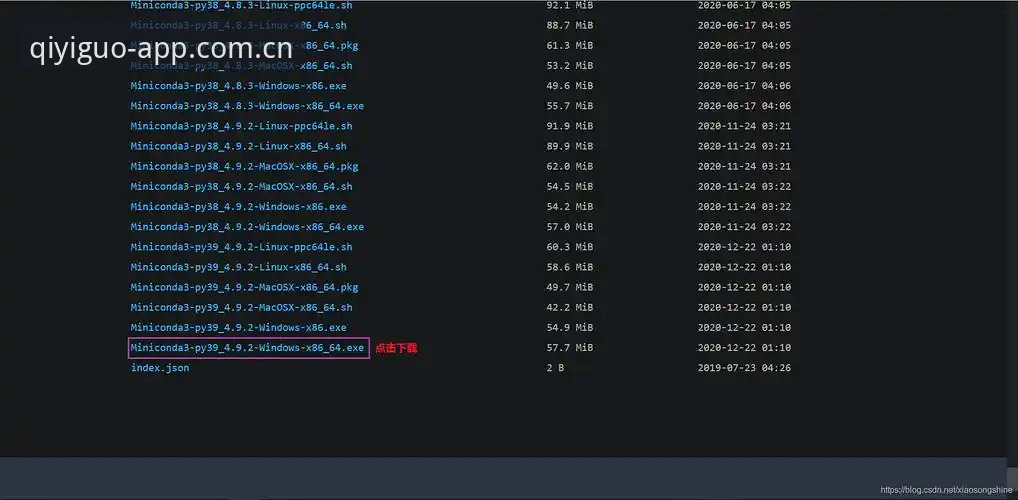Click Miniconda3-py38_4.8.3-Linux-ppc64le.sh at top
Screen dimensions: 1018x500
pyautogui.click(x=242, y=6)
